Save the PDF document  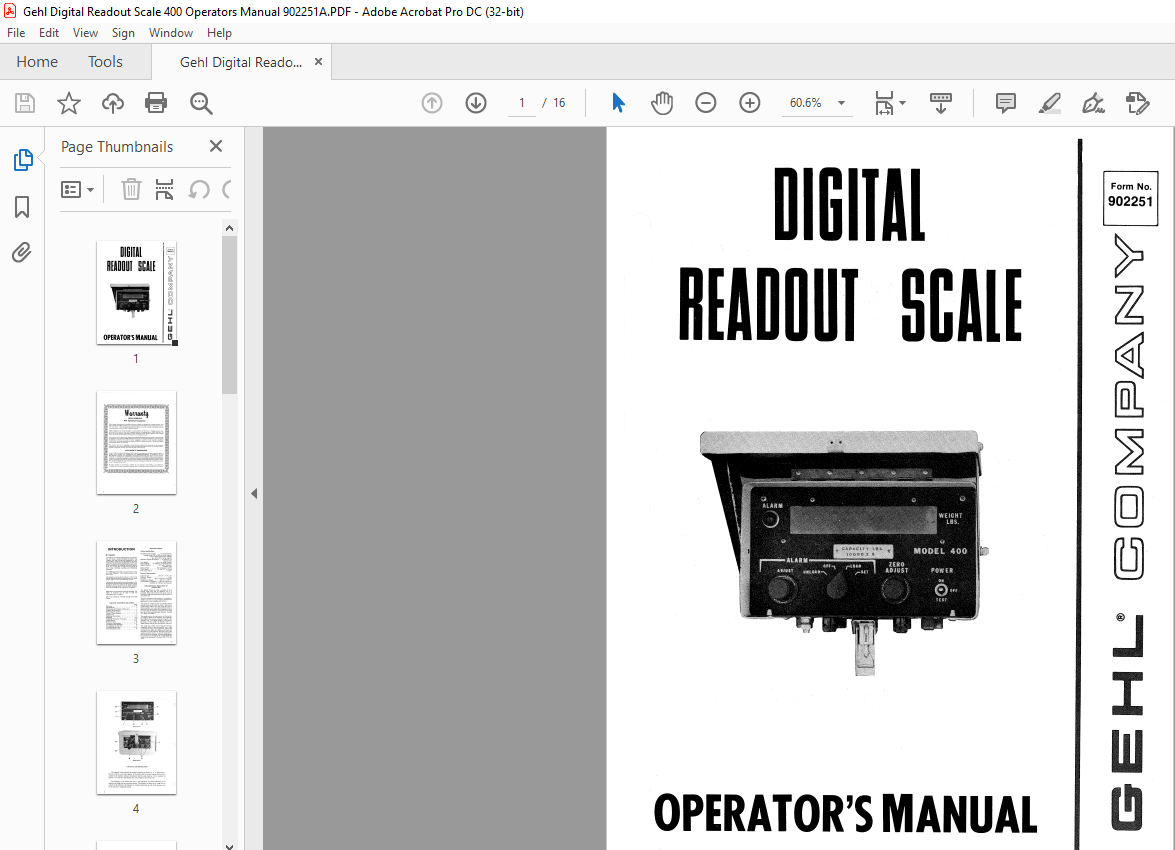[24, 103]
